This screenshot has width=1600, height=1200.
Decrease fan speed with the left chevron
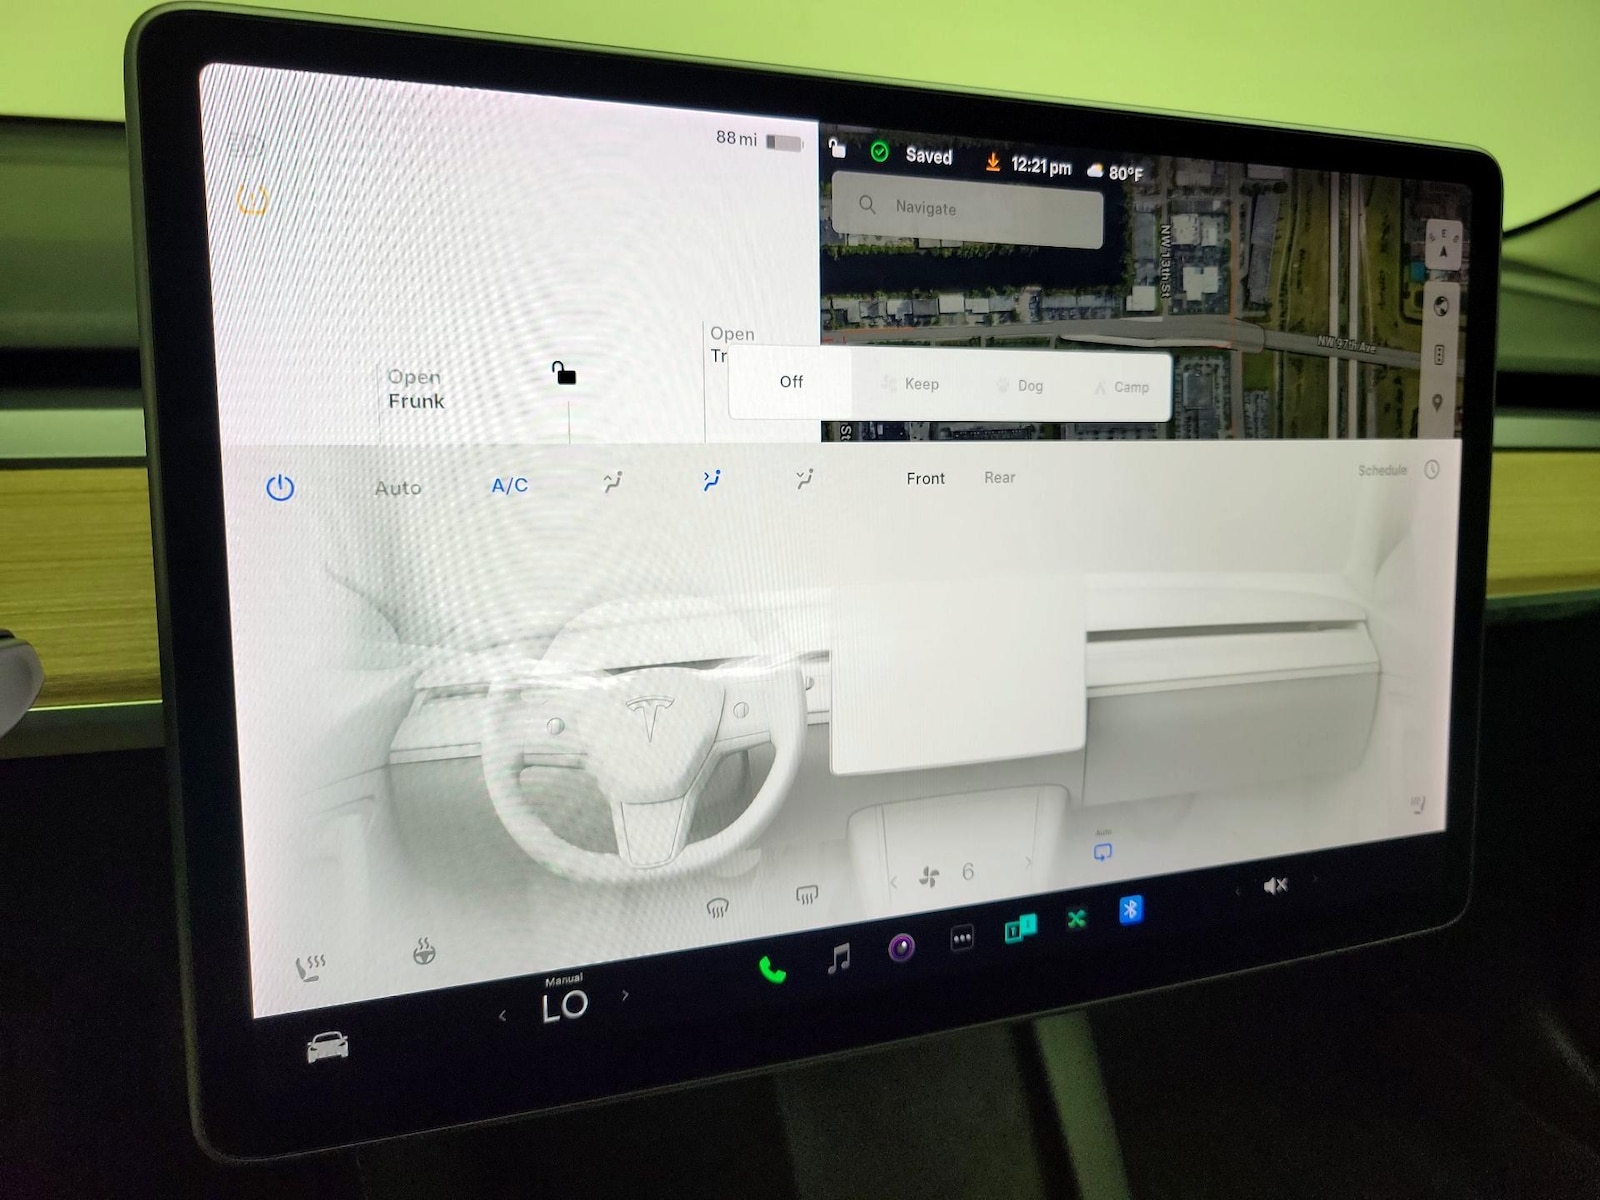click(x=893, y=882)
